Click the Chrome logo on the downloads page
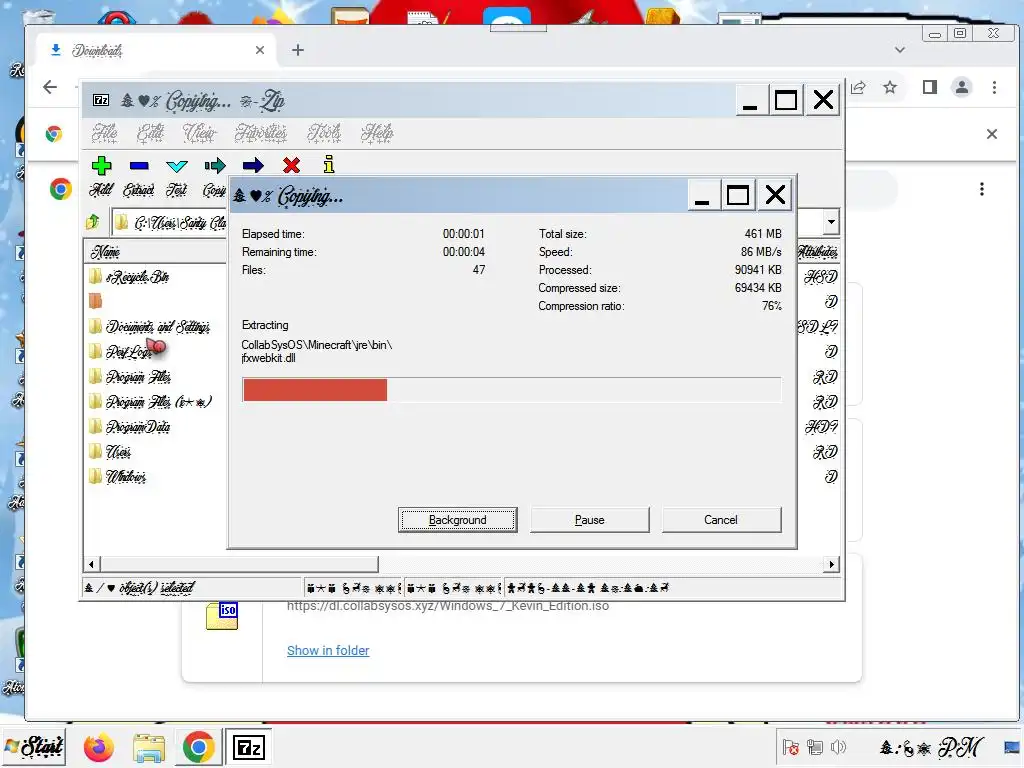Viewport: 1024px width, 768px height. (60, 189)
